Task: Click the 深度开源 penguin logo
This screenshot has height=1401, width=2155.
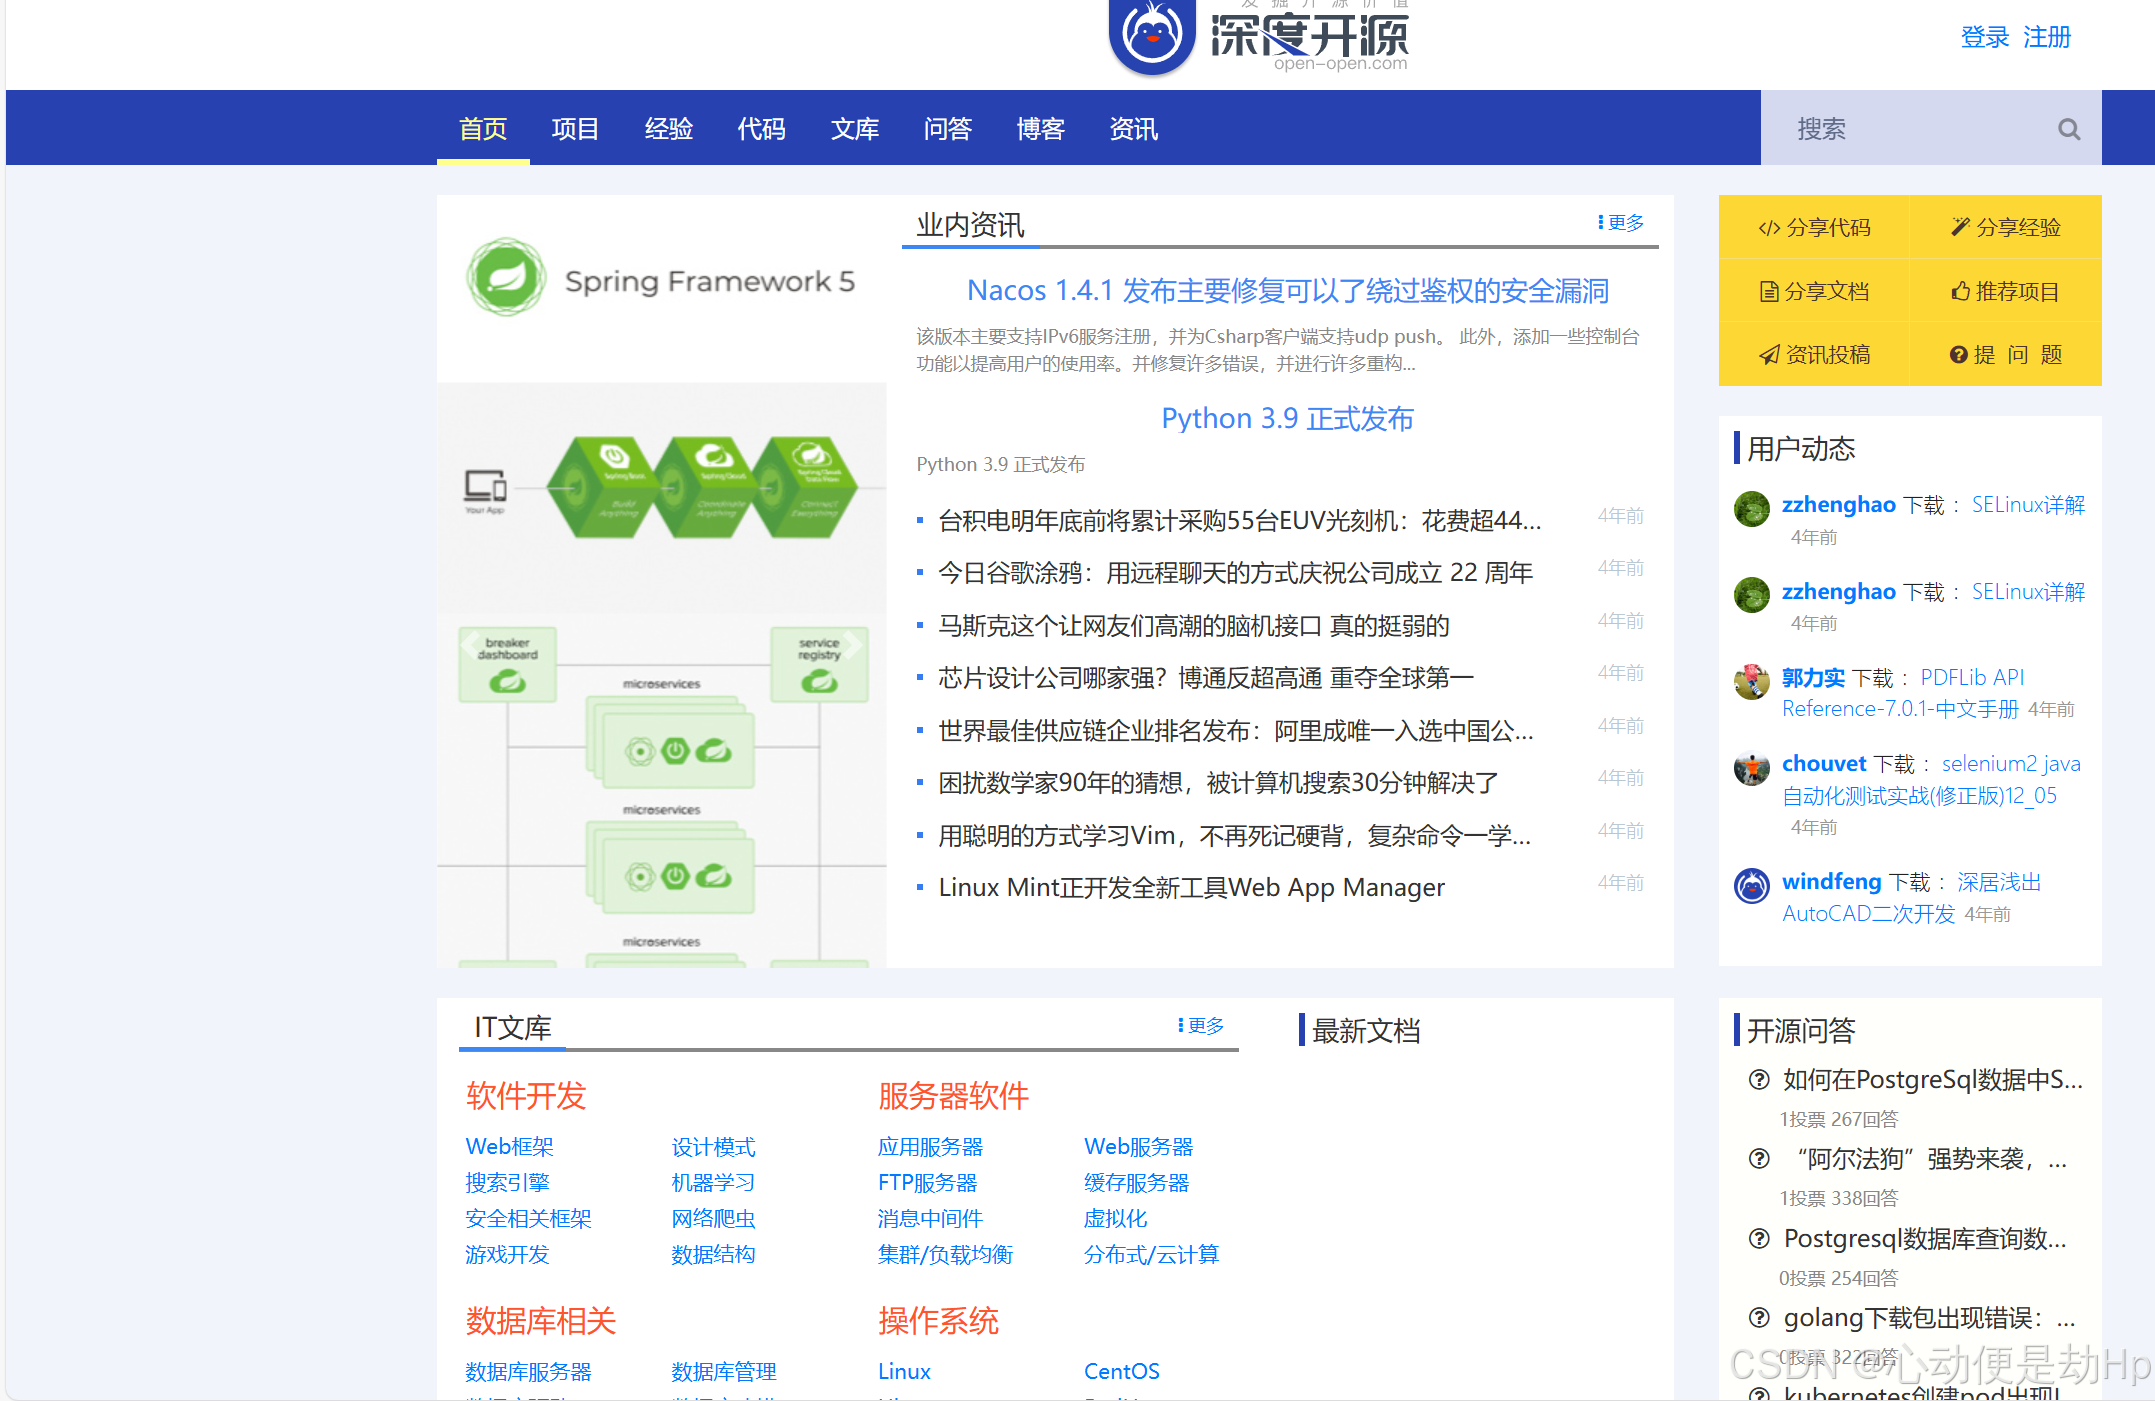Action: (1152, 37)
